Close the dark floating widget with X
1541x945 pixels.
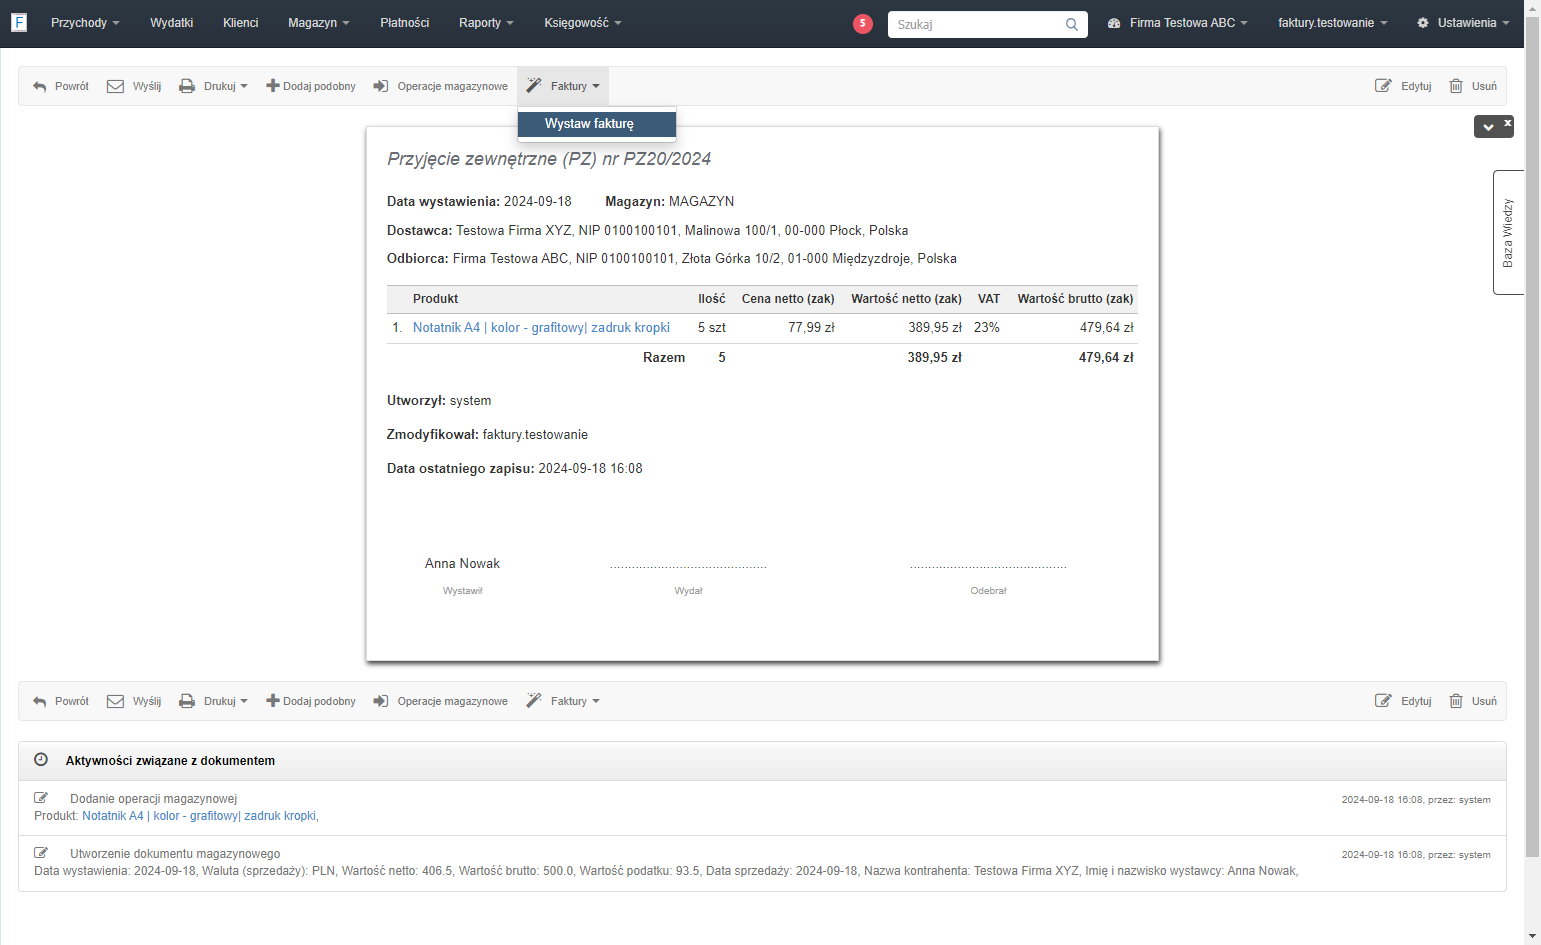[1508, 123]
